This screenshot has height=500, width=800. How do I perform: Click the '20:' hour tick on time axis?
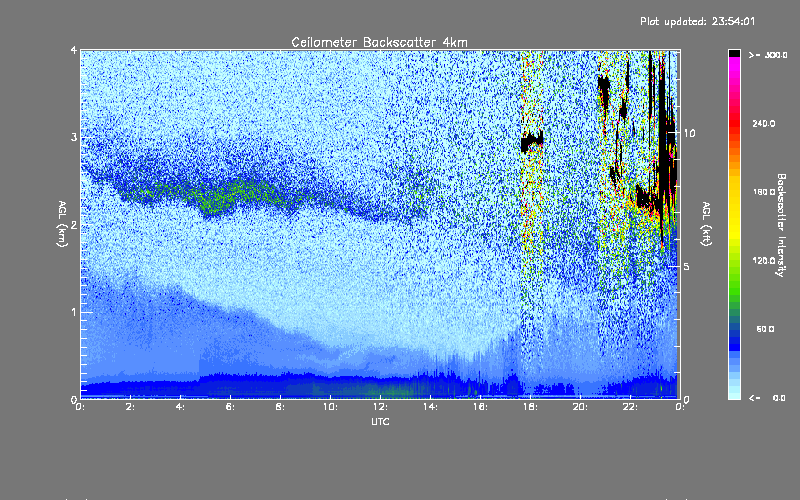(580, 407)
